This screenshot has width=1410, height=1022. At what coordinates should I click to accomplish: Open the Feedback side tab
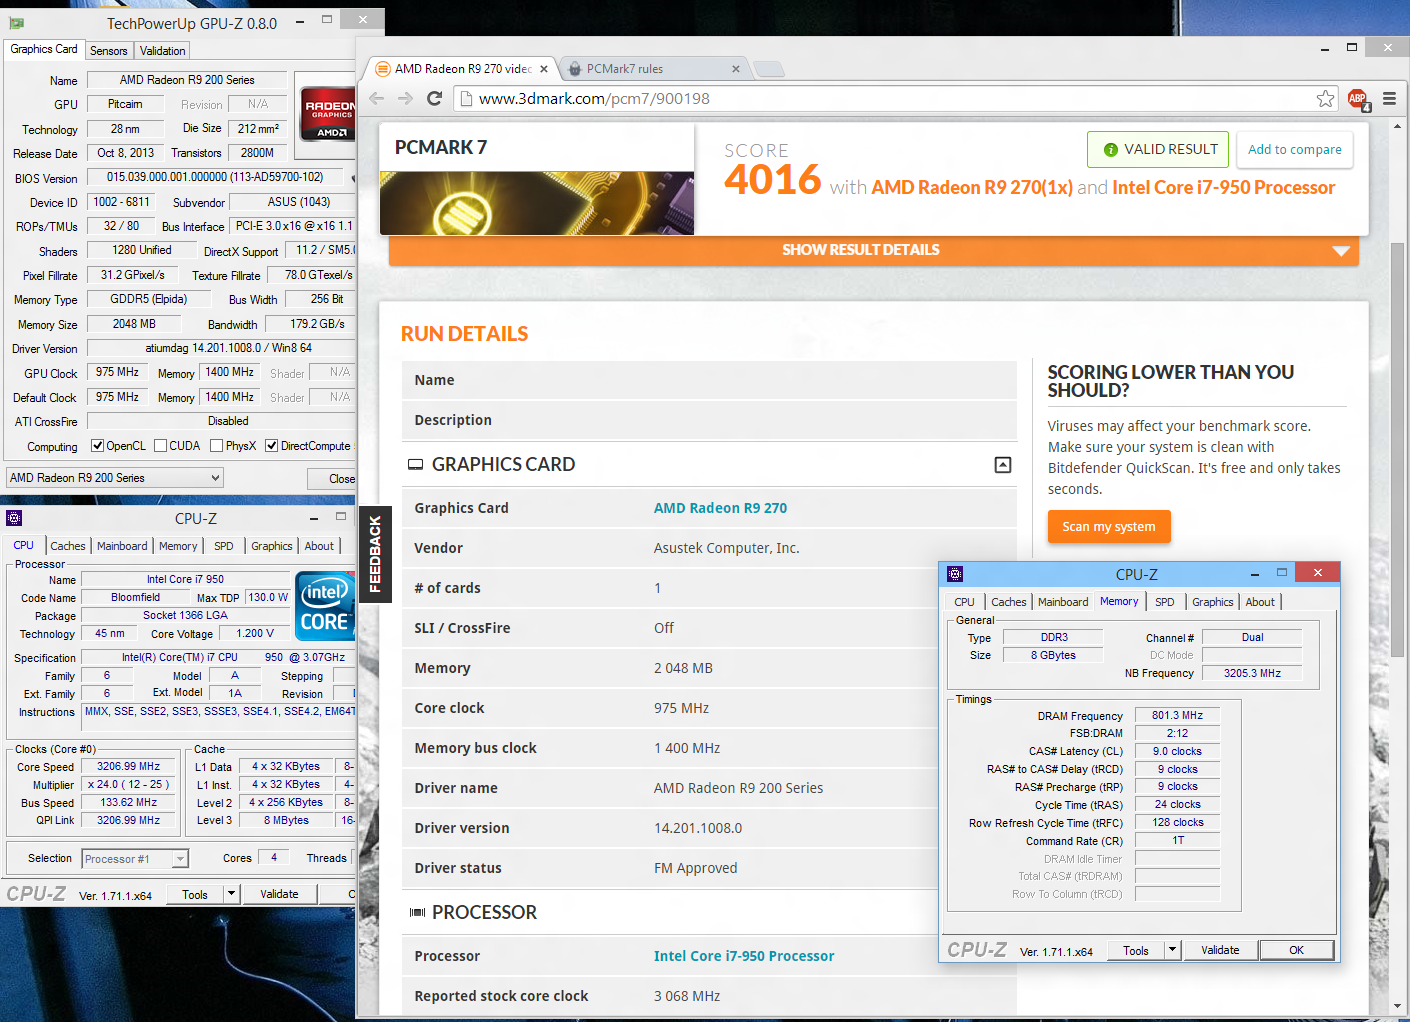pos(375,554)
